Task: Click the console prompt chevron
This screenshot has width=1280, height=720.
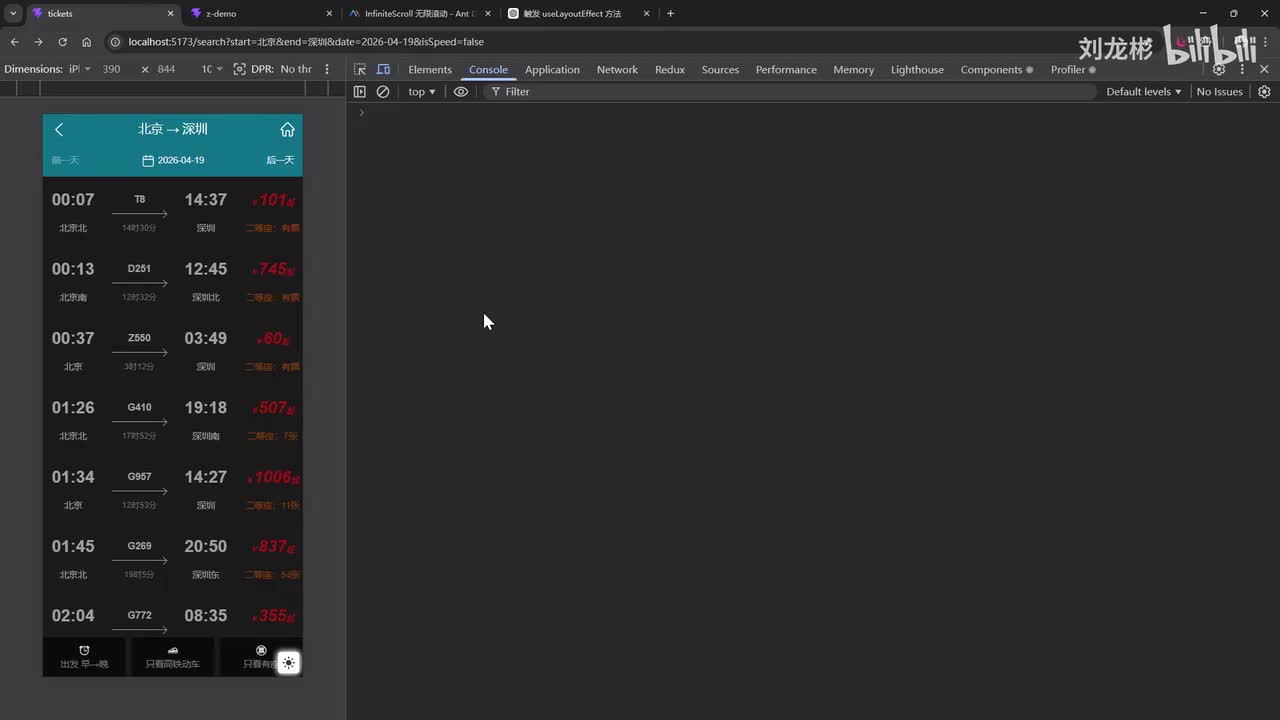Action: (x=362, y=112)
